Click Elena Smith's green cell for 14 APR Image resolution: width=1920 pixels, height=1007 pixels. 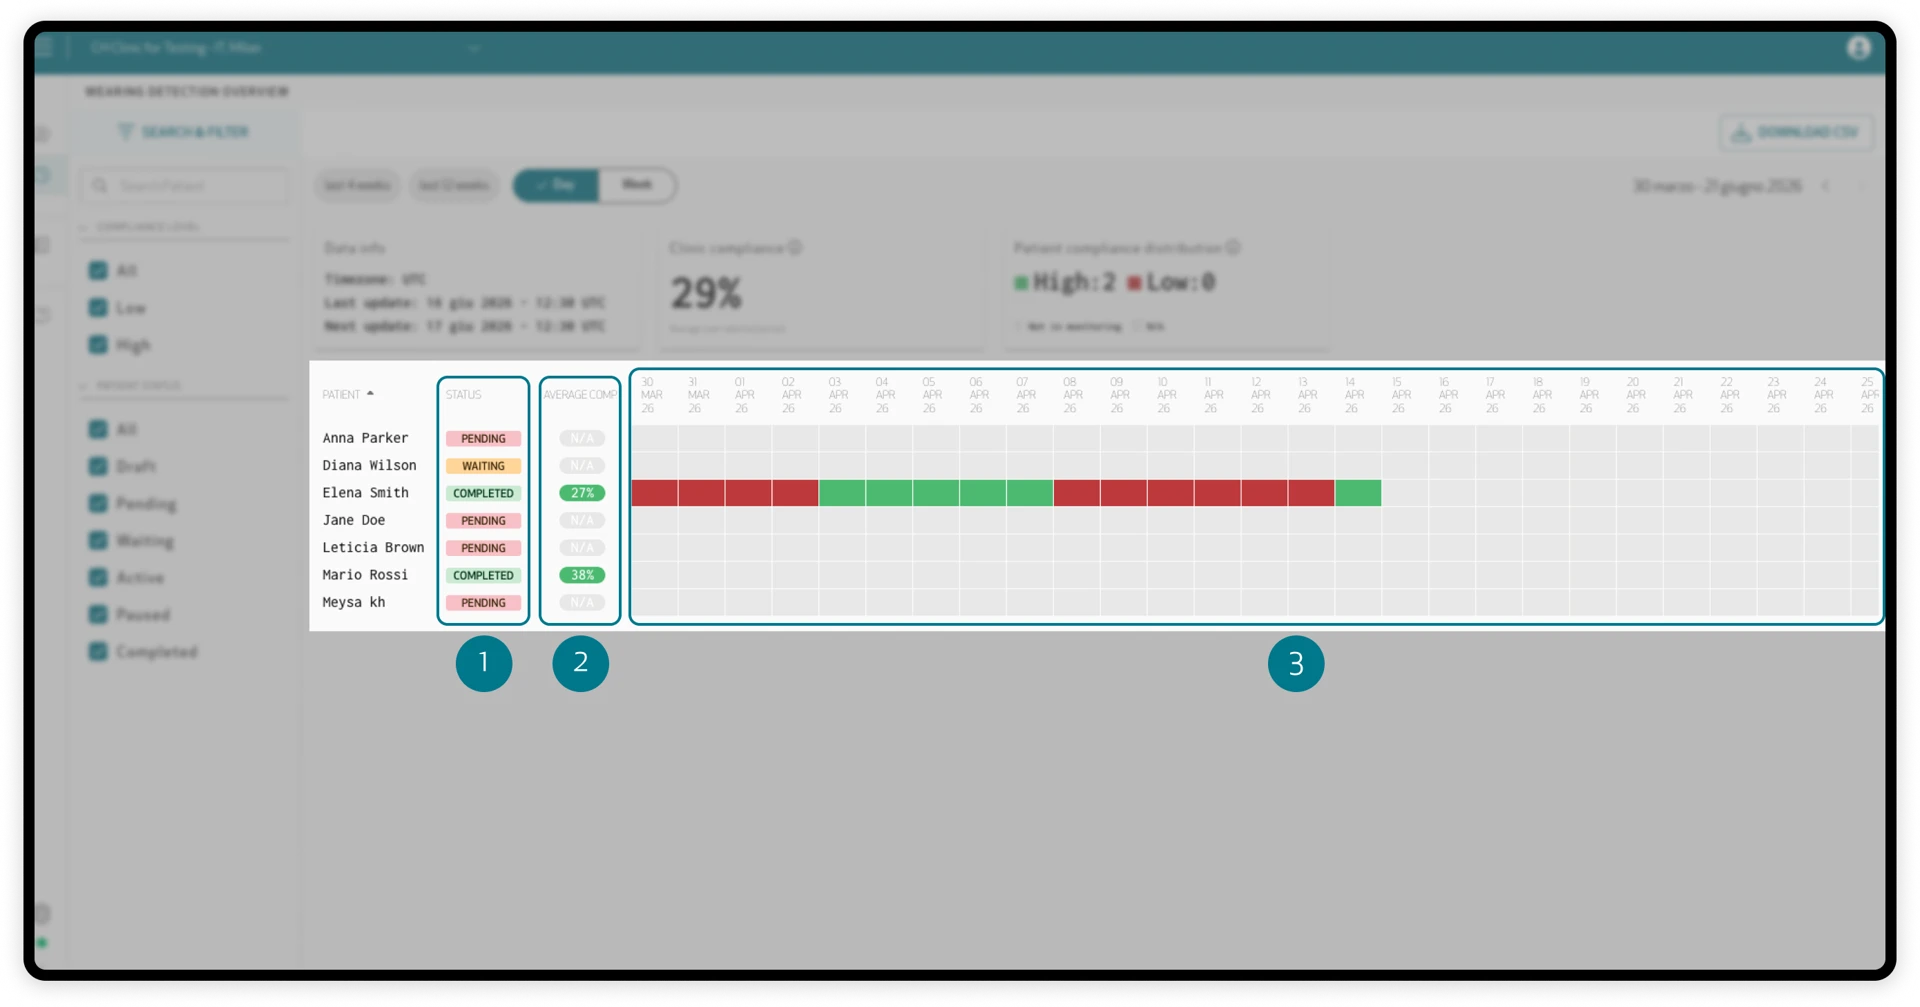(x=1358, y=492)
